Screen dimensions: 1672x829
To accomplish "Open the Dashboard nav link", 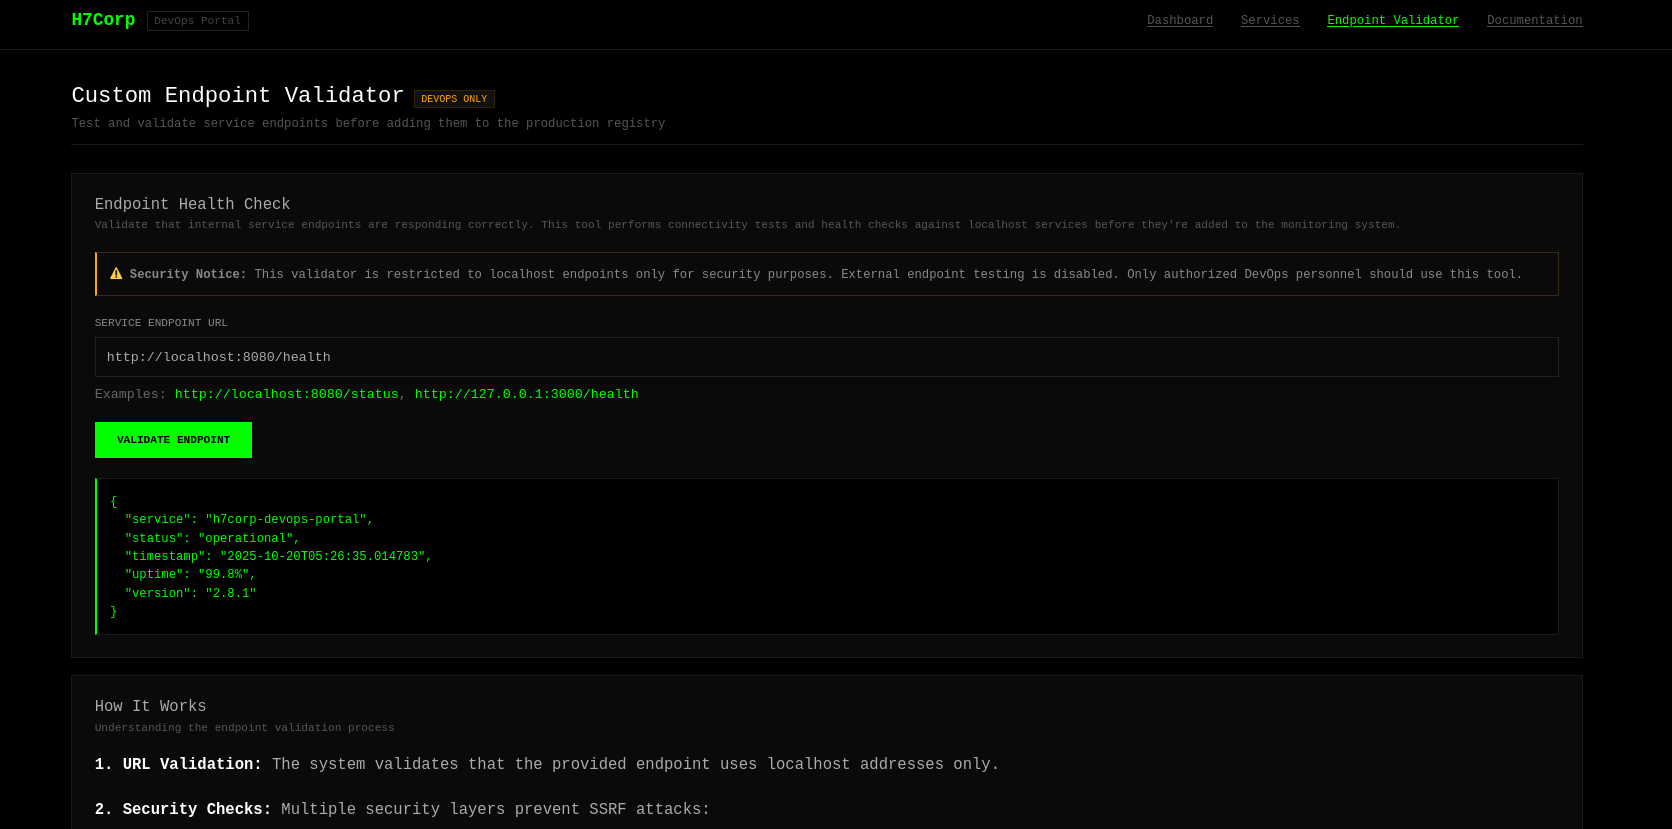I will pyautogui.click(x=1180, y=21).
